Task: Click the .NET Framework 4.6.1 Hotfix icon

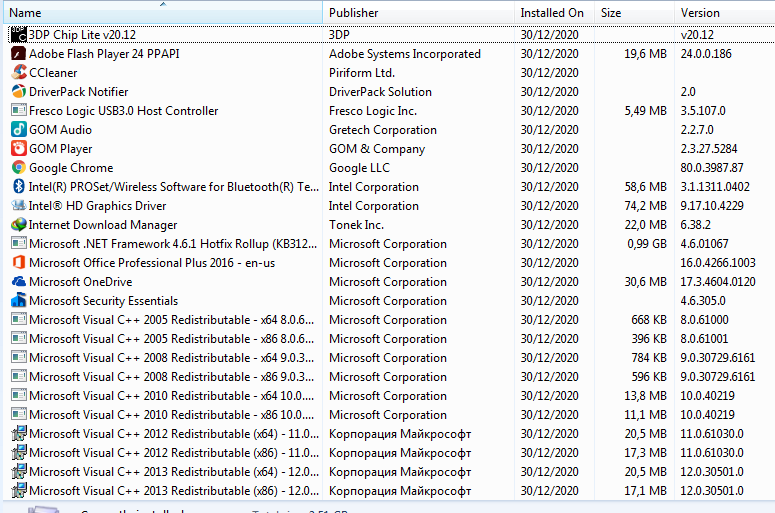Action: pyautogui.click(x=19, y=244)
